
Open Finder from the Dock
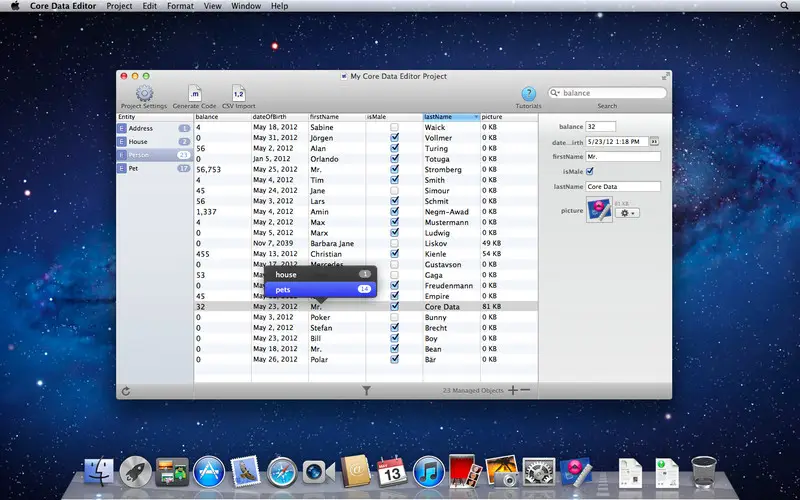(x=98, y=471)
